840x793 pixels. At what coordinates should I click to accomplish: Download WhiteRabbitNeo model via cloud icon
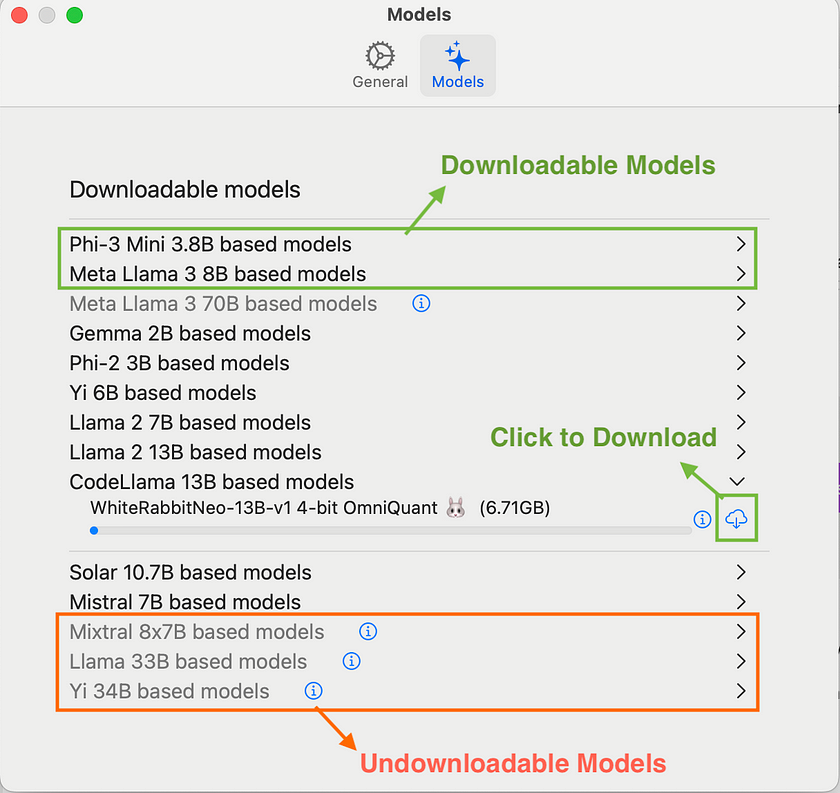(x=736, y=519)
